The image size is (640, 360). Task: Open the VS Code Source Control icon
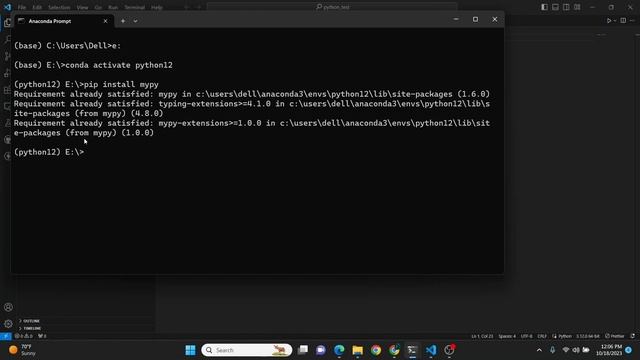coord(7,56)
